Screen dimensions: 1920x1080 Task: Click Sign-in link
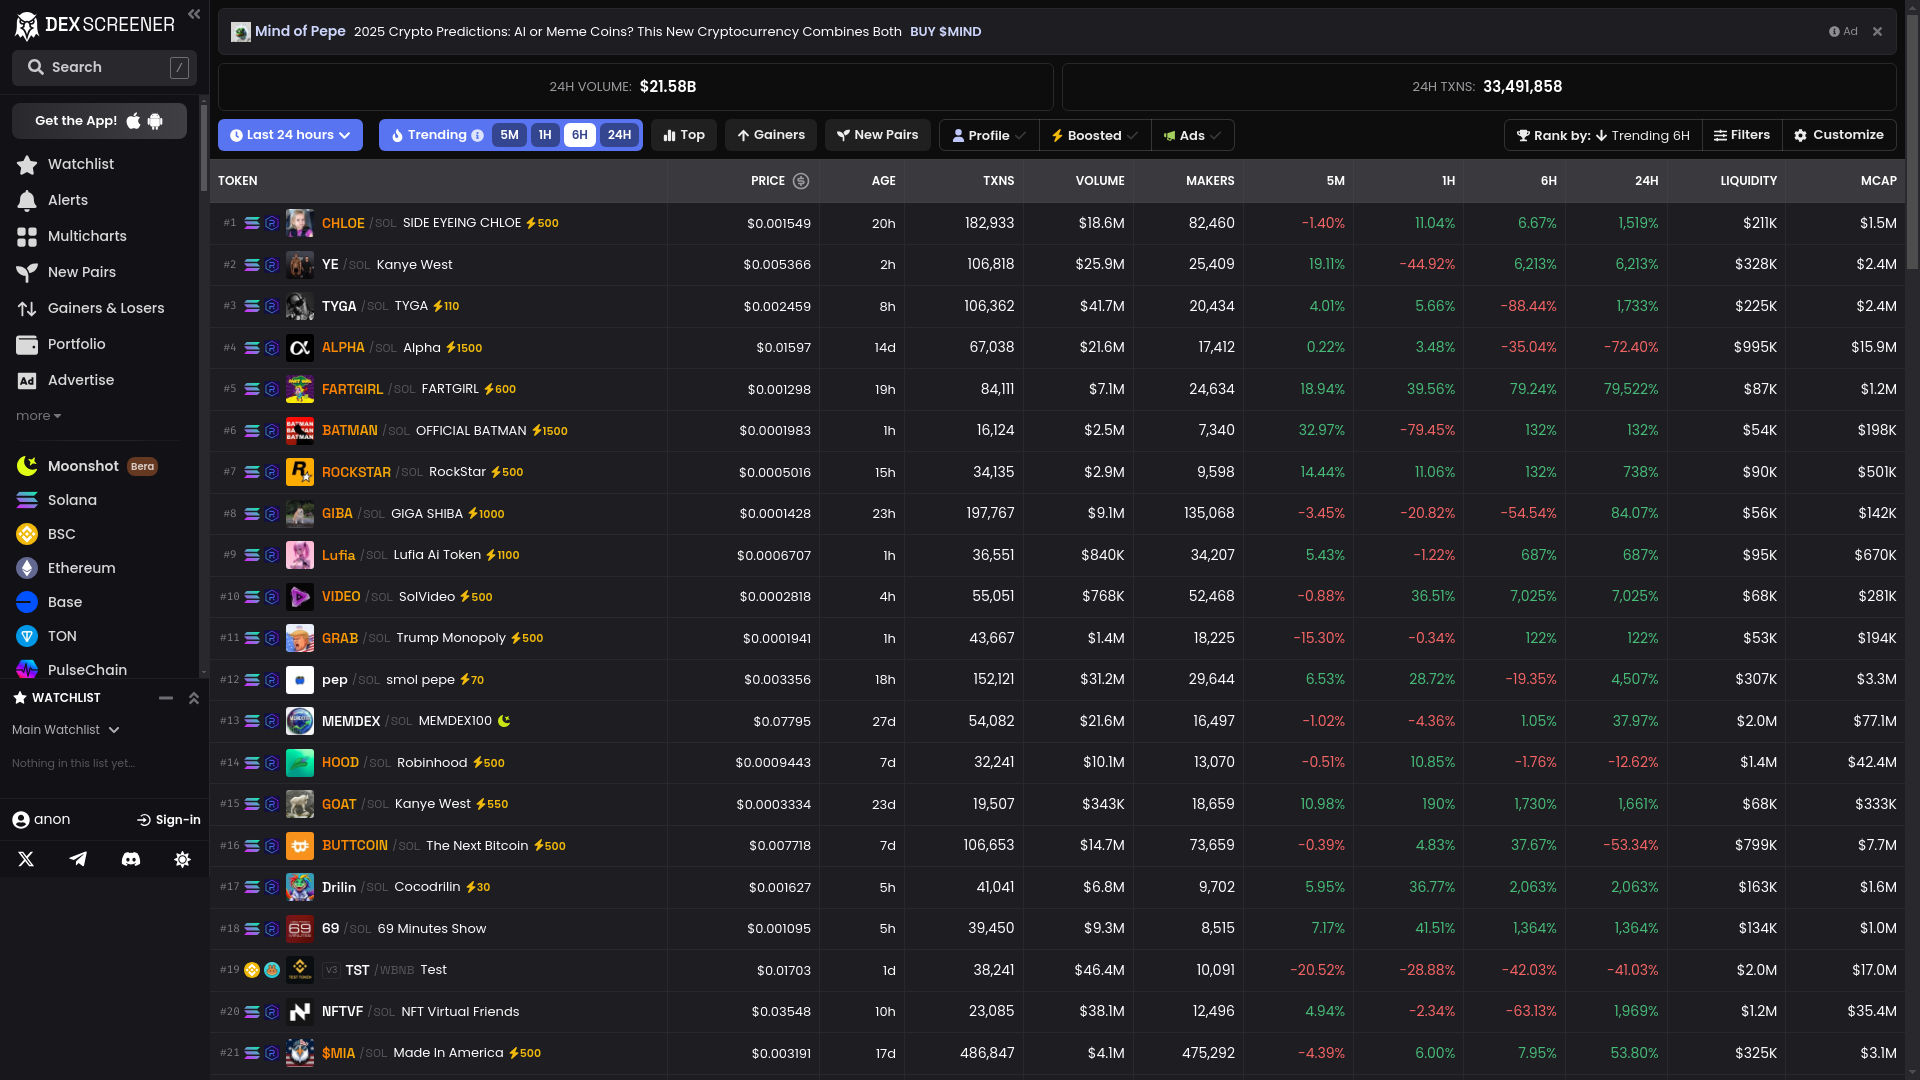(x=169, y=820)
